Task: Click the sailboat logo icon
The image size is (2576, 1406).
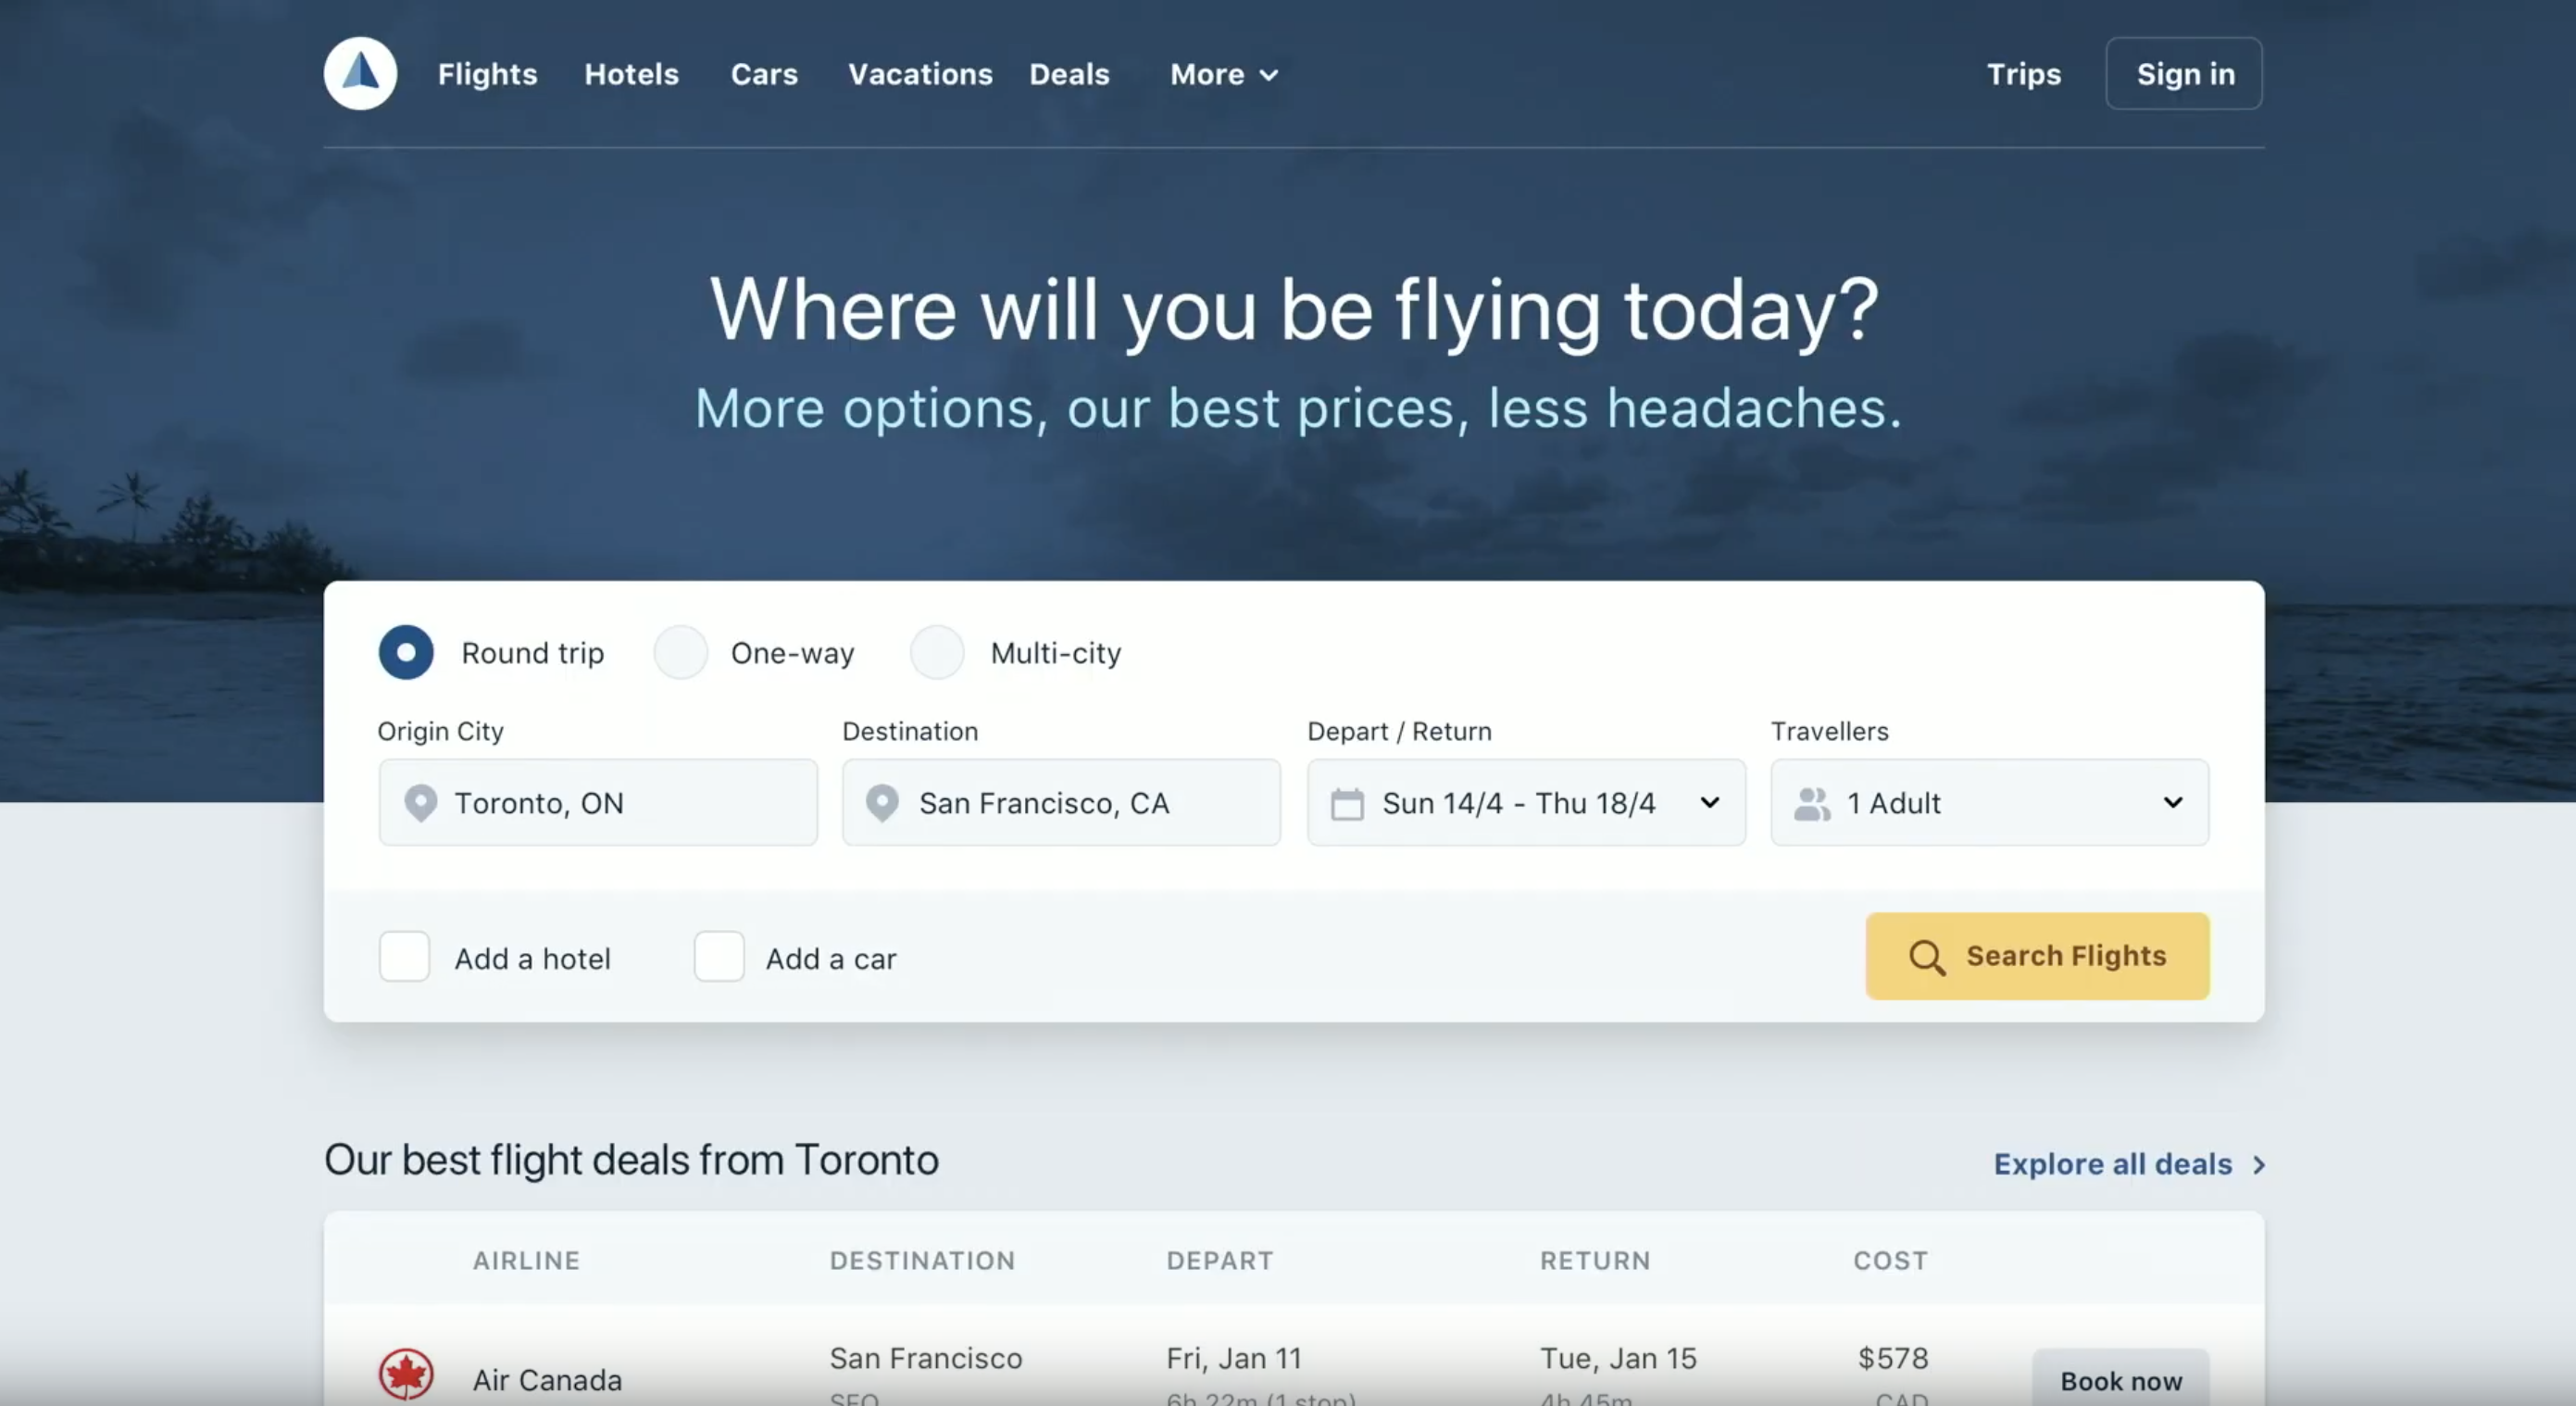Action: [x=360, y=73]
